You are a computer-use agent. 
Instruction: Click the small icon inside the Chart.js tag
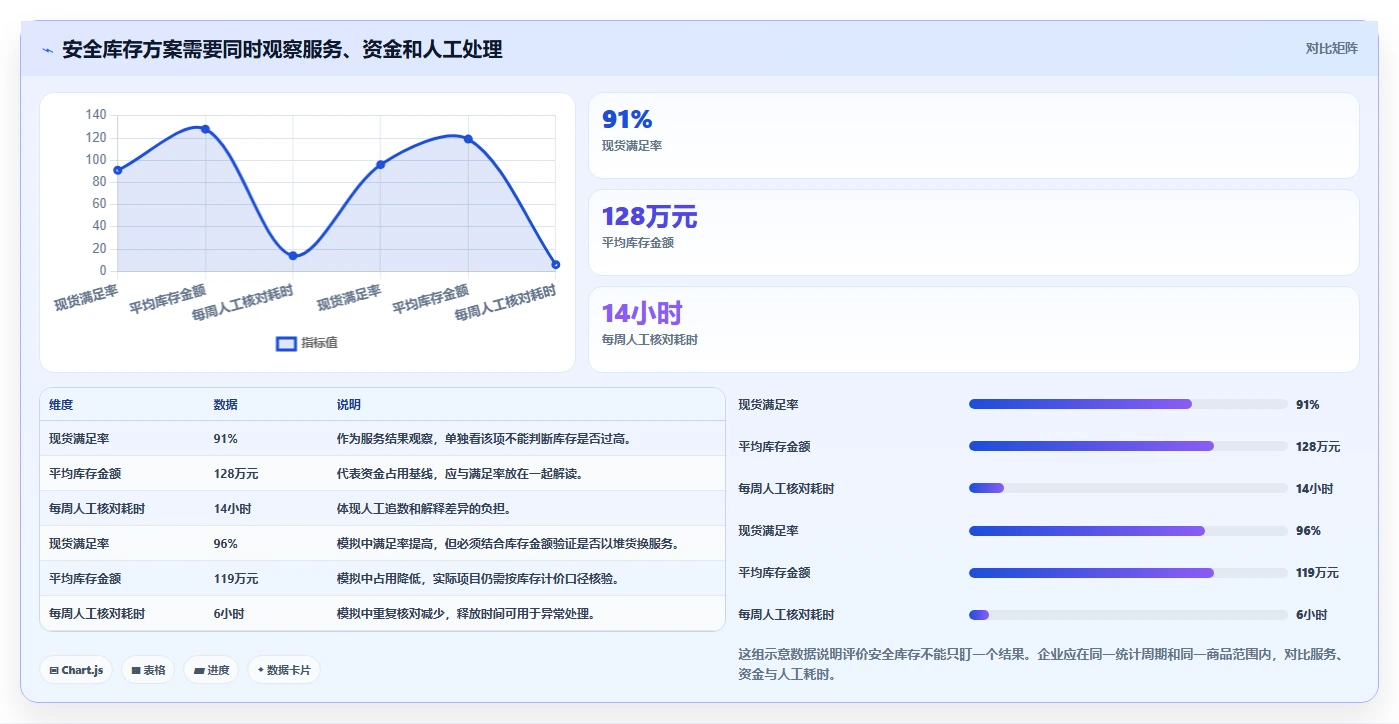tap(54, 671)
